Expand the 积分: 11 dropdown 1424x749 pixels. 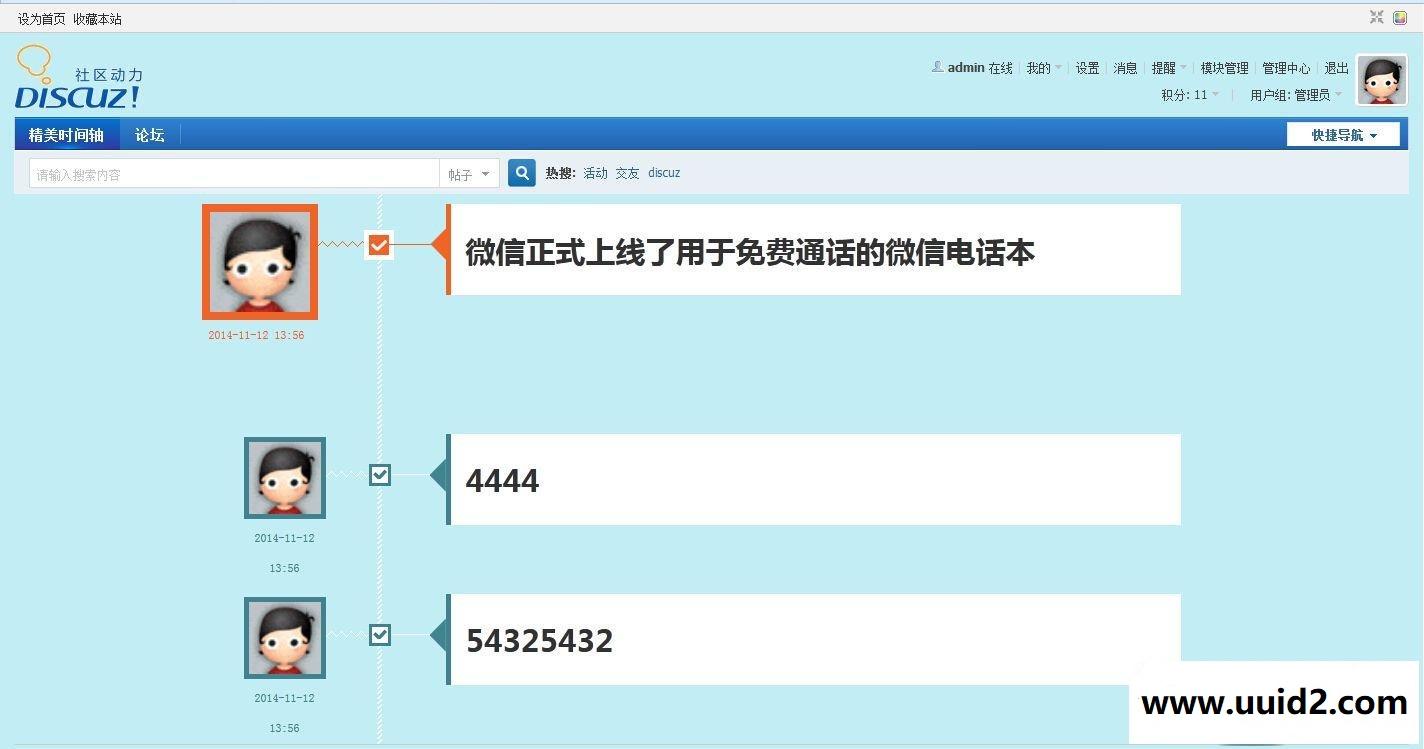(1188, 94)
